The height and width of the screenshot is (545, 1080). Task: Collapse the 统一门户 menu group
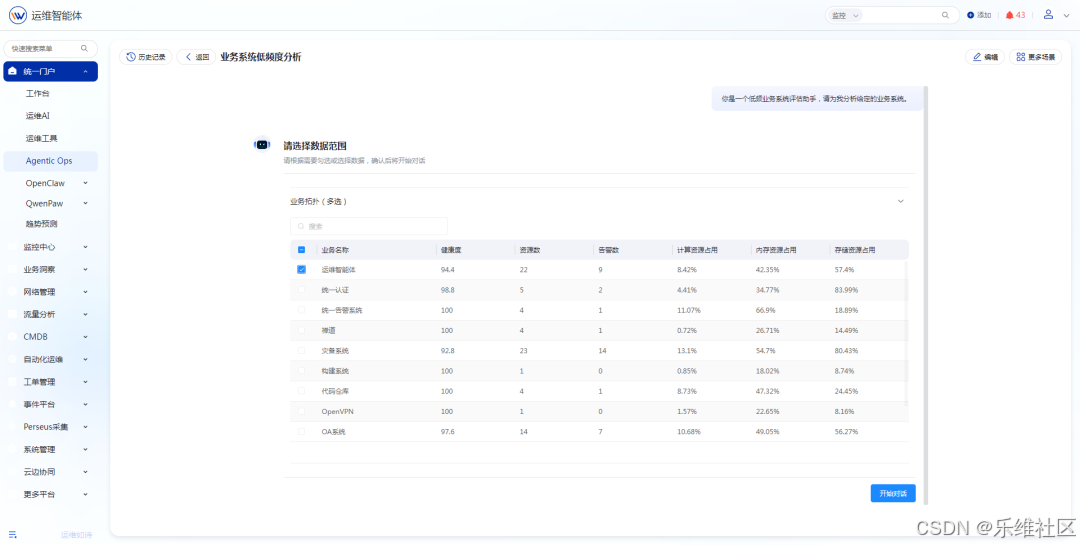(x=85, y=72)
